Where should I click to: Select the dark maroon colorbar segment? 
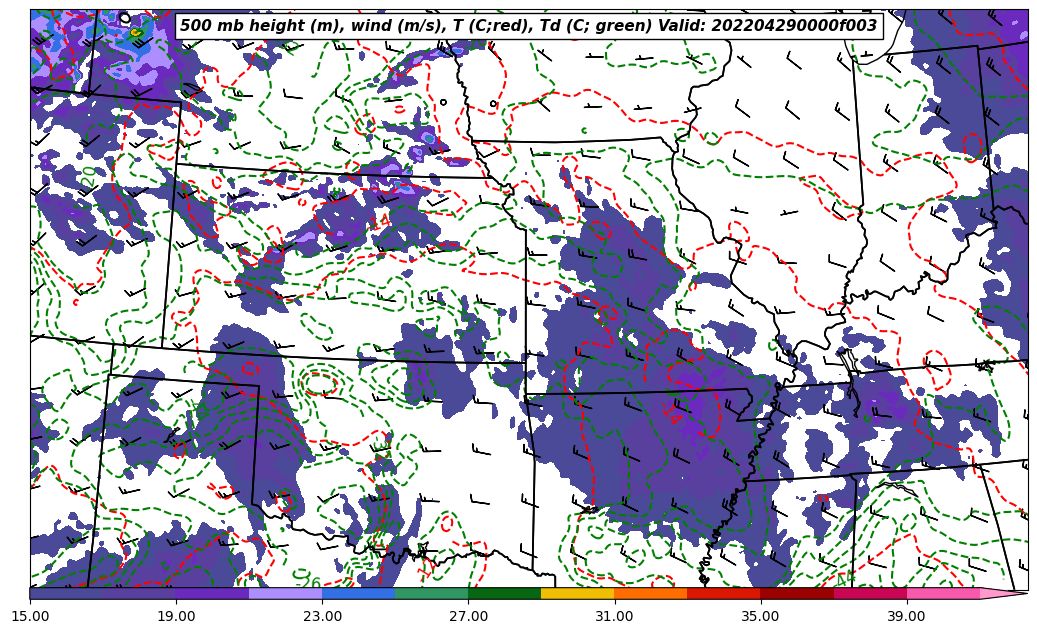pyautogui.click(x=796, y=593)
